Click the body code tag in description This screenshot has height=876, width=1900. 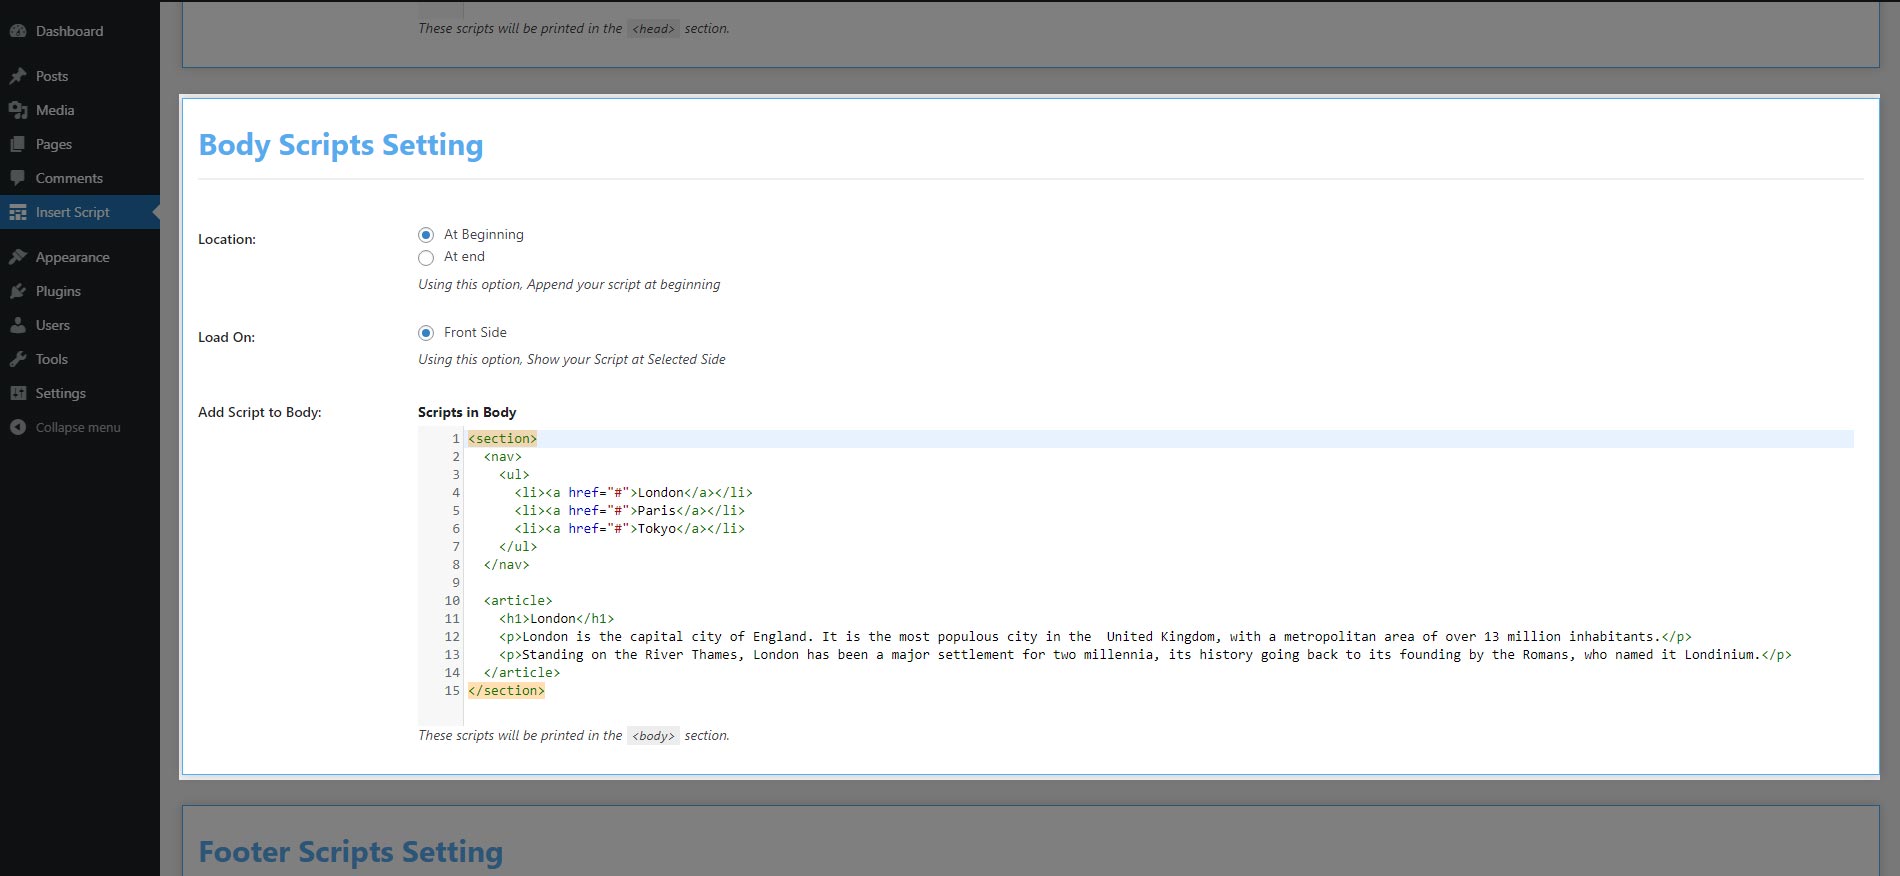point(653,736)
